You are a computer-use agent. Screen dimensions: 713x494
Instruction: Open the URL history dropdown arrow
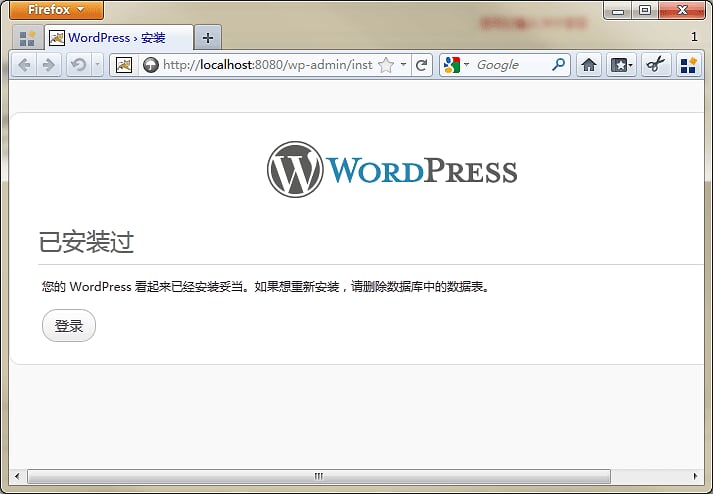[x=403, y=65]
